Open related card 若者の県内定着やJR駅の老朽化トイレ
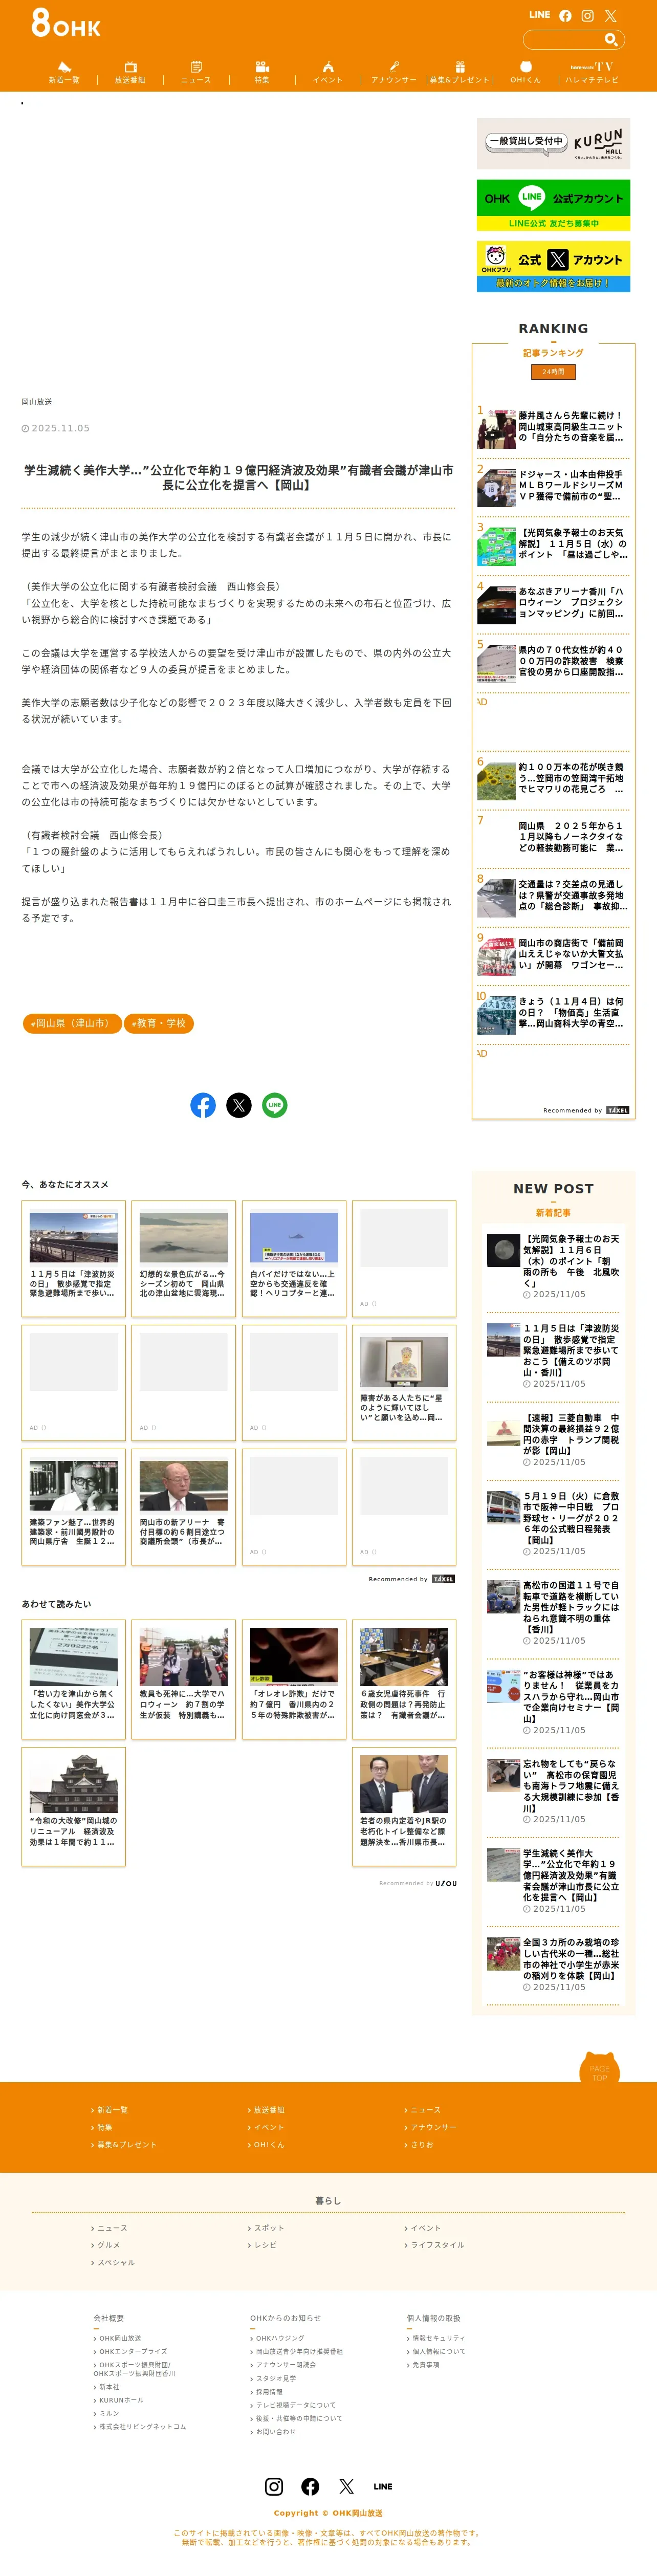The height and width of the screenshot is (2576, 657). [404, 1806]
